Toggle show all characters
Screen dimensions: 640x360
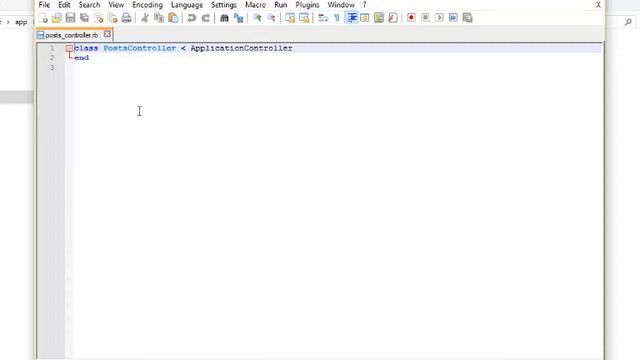pyautogui.click(x=337, y=18)
